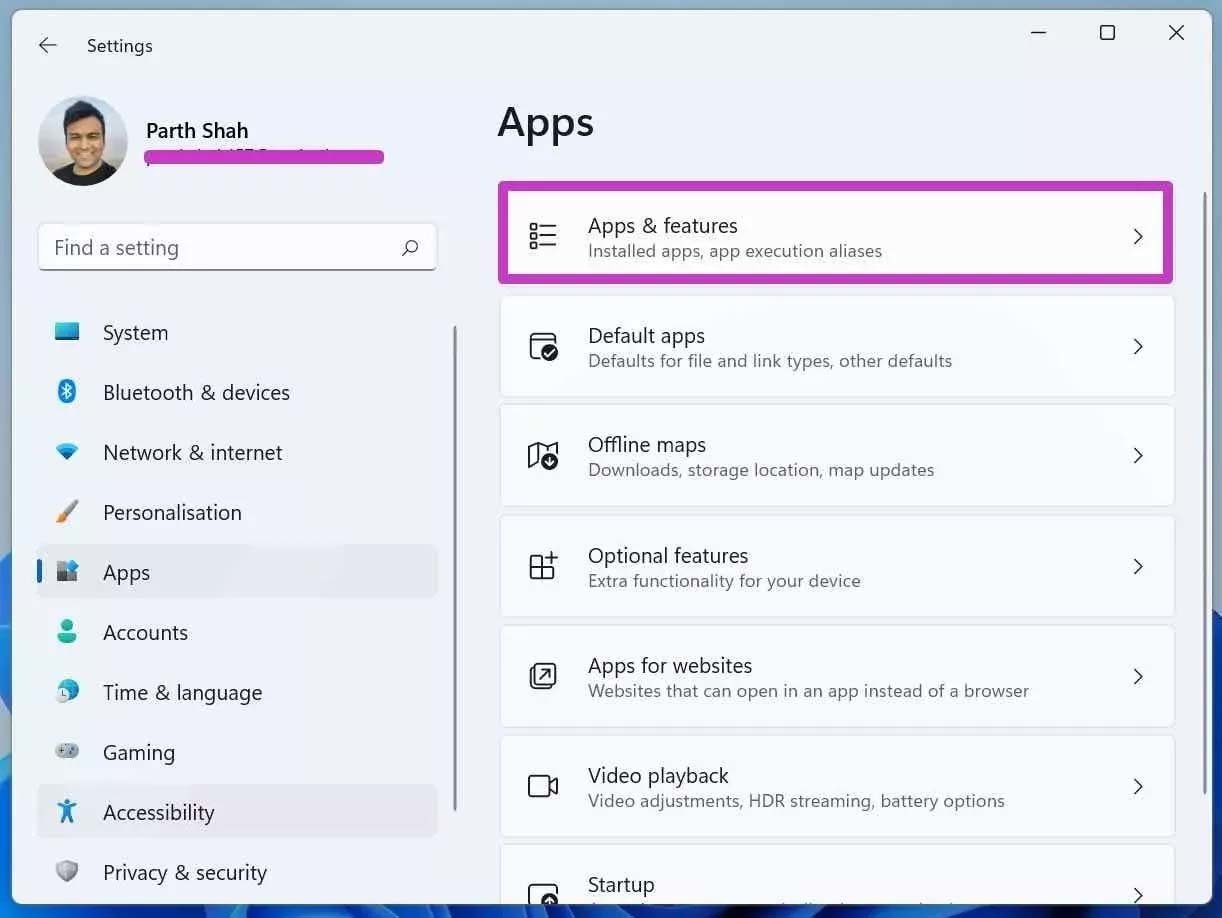Image resolution: width=1222 pixels, height=918 pixels.
Task: Open Time & language label
Action: pos(182,693)
